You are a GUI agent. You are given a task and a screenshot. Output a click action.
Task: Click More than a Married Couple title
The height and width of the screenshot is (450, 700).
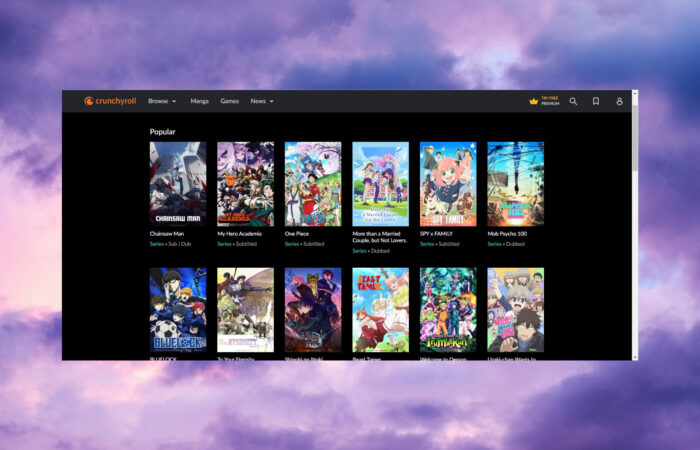380,237
